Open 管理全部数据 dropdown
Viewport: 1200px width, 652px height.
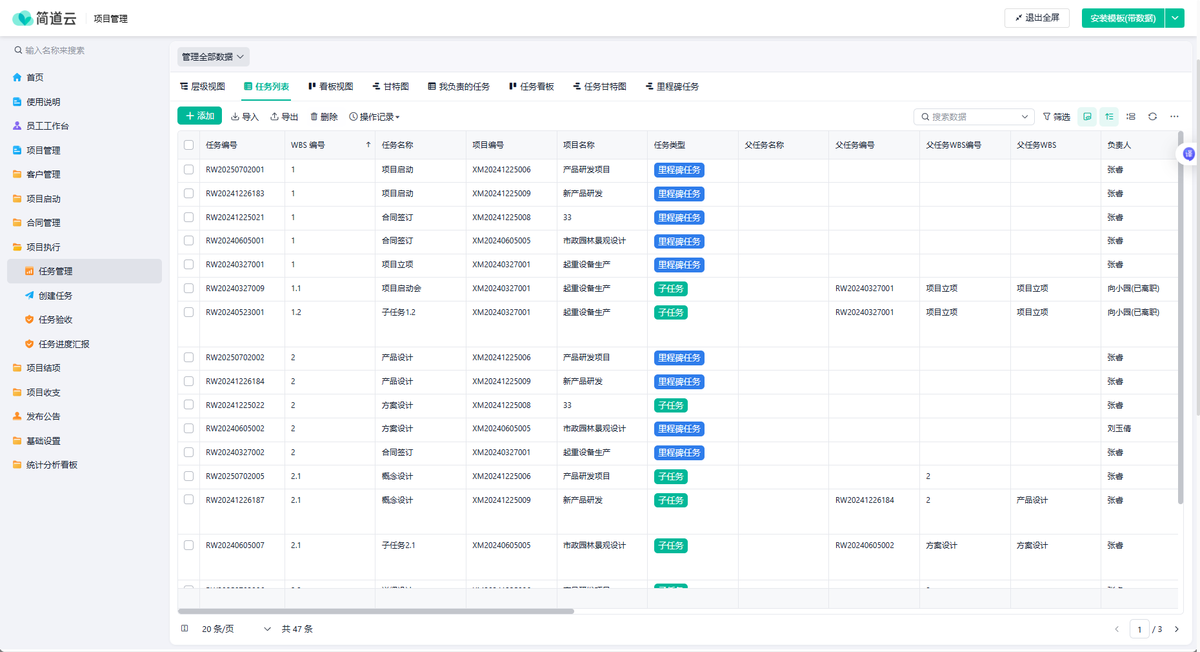click(x=213, y=57)
